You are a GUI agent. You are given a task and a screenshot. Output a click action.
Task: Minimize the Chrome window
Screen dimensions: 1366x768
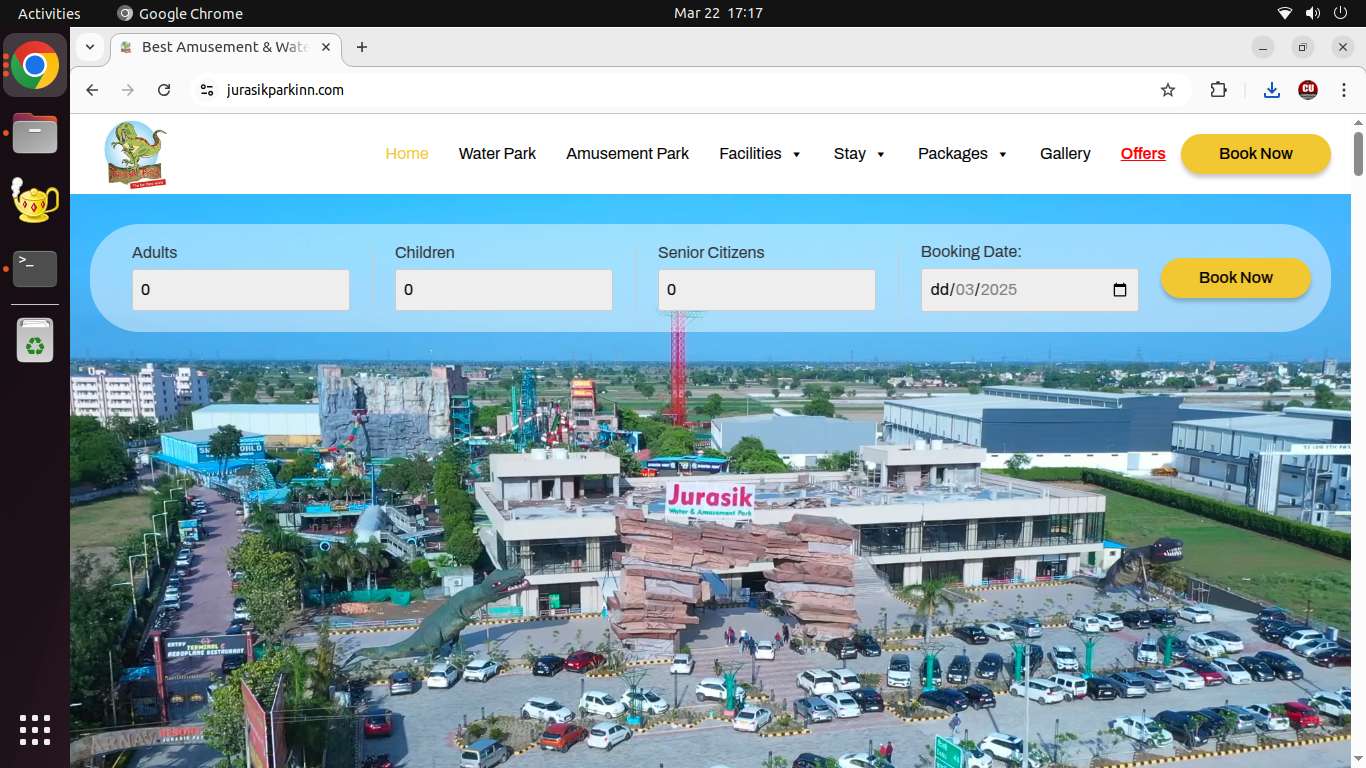pos(1263,47)
